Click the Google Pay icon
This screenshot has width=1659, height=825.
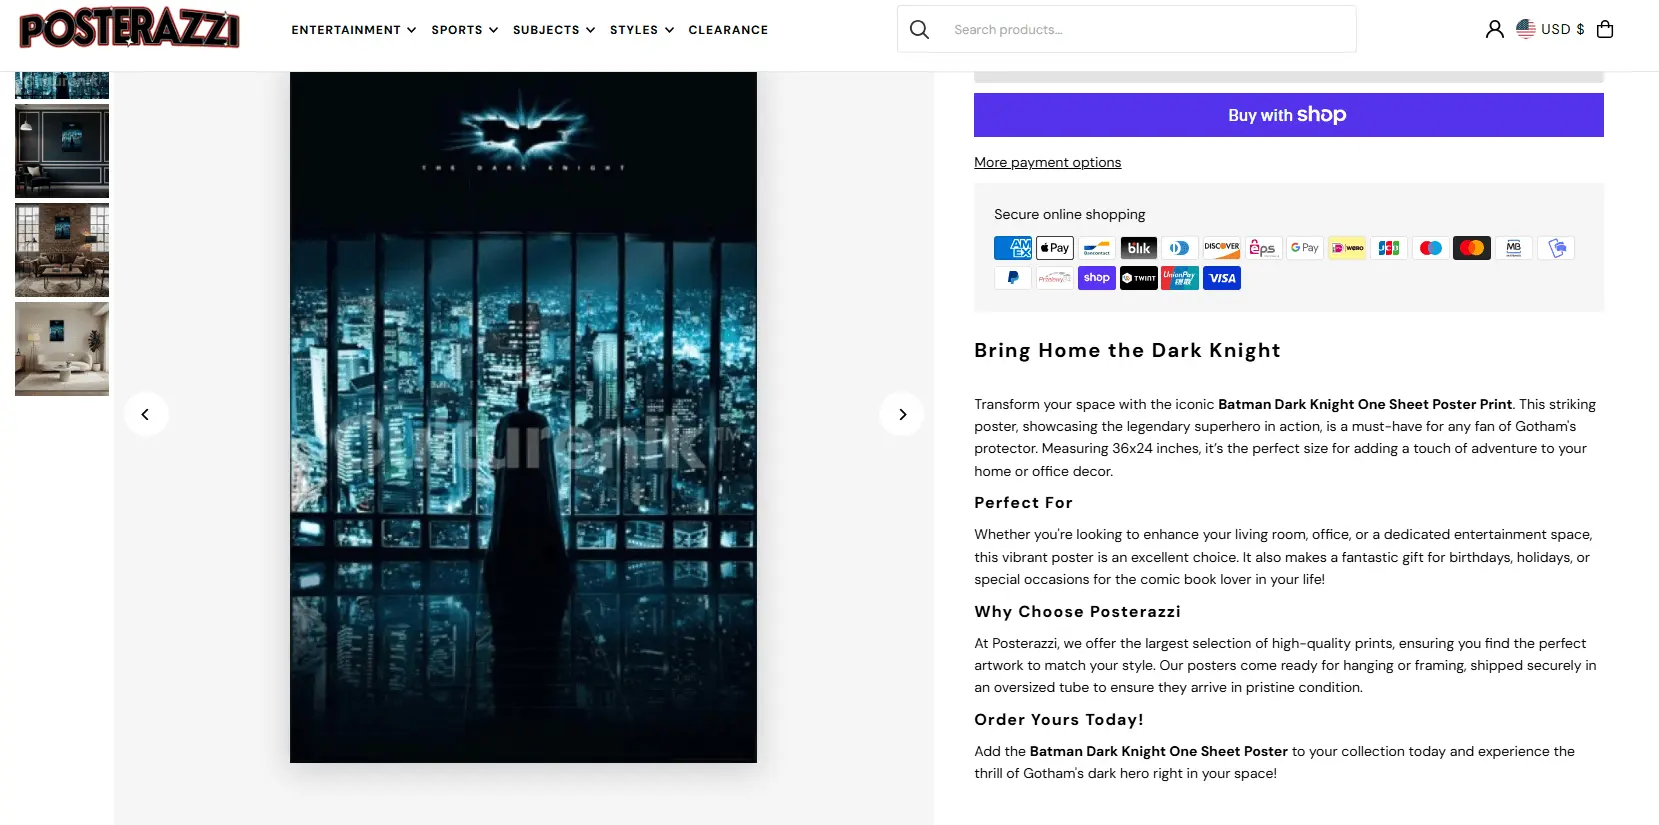1305,248
